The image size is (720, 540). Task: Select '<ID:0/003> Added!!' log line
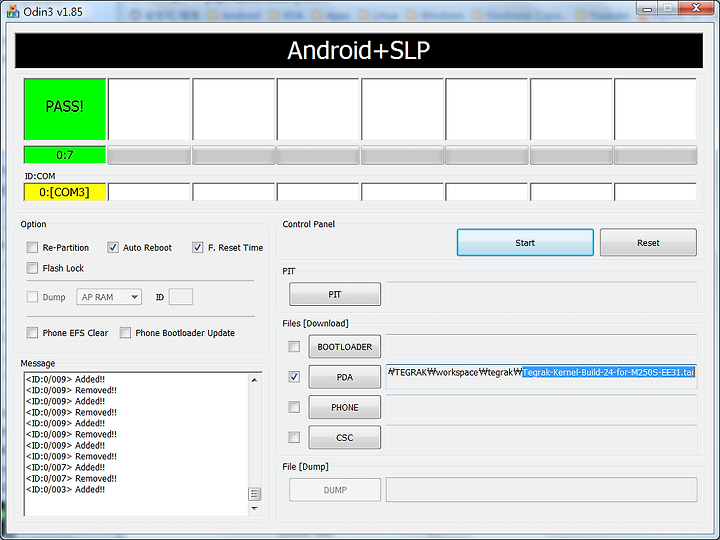point(65,489)
